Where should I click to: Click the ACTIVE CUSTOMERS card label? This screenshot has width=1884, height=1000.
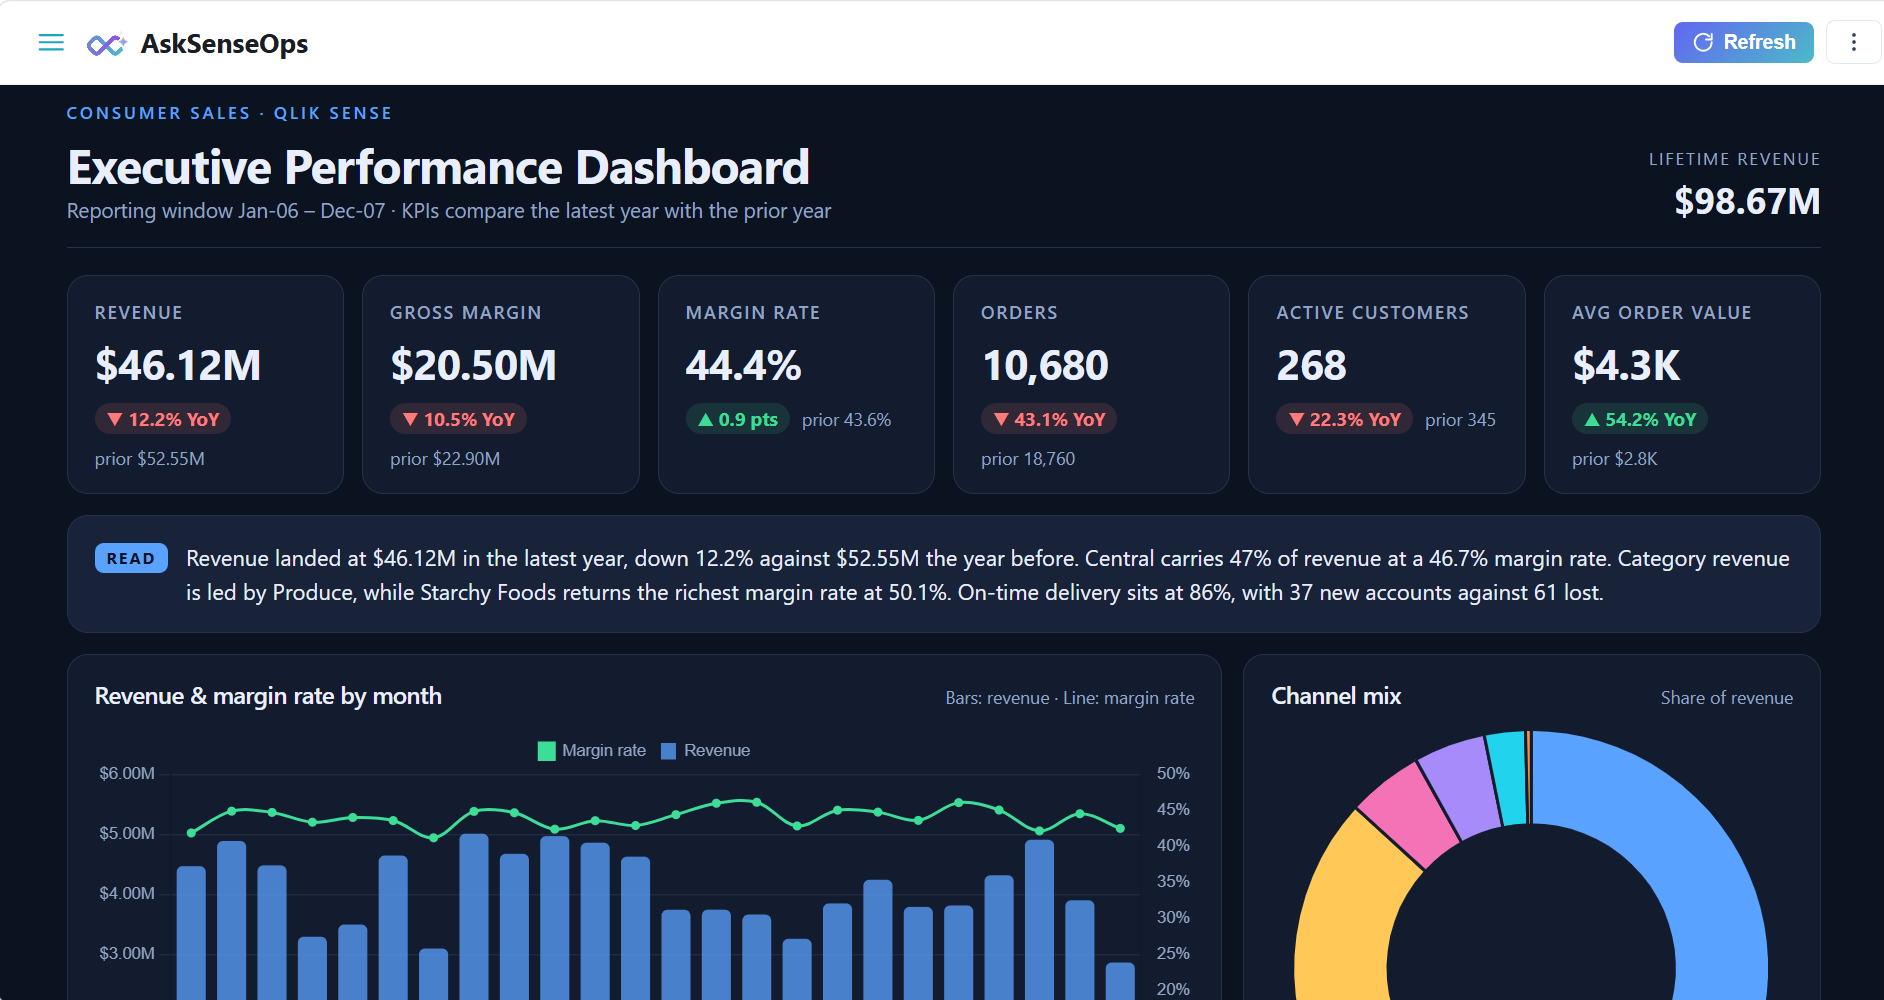1372,313
